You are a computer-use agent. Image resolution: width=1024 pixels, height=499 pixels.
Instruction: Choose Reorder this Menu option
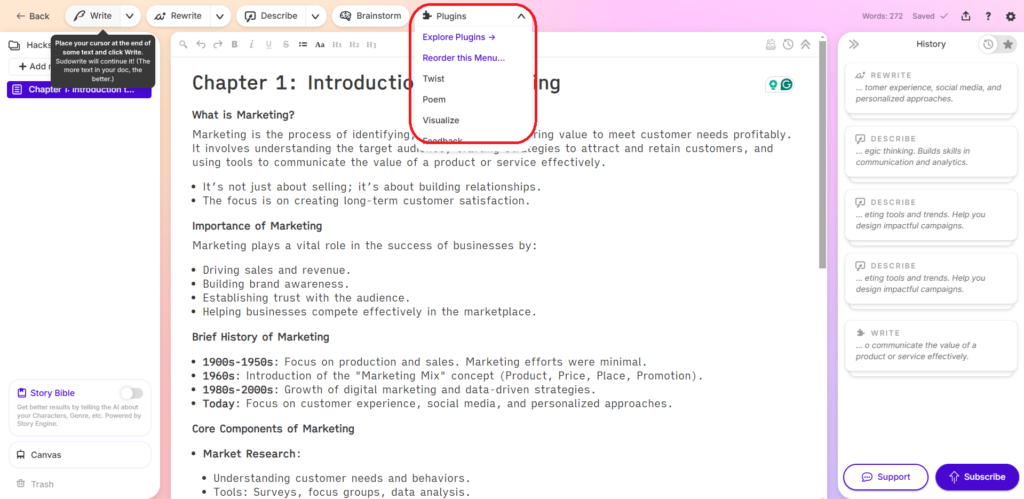point(464,57)
